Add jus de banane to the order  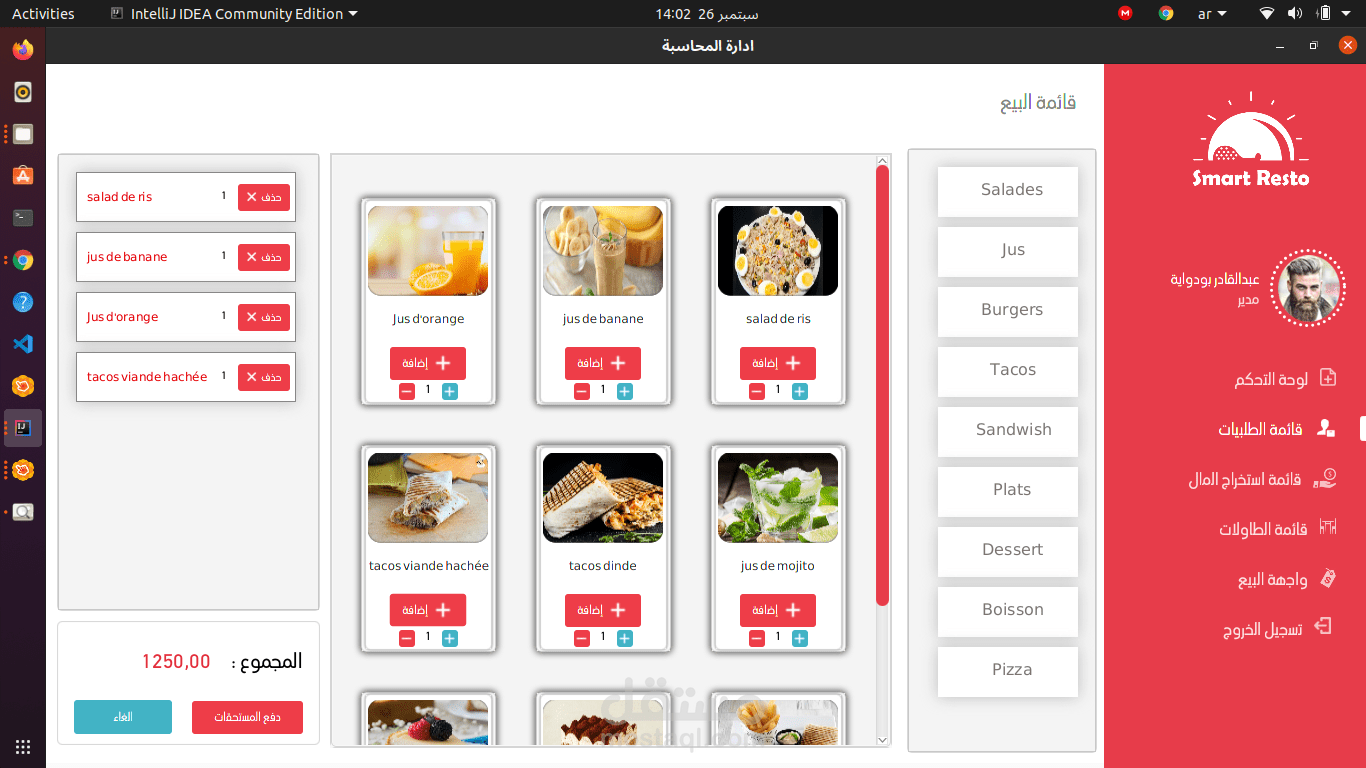[x=603, y=363]
